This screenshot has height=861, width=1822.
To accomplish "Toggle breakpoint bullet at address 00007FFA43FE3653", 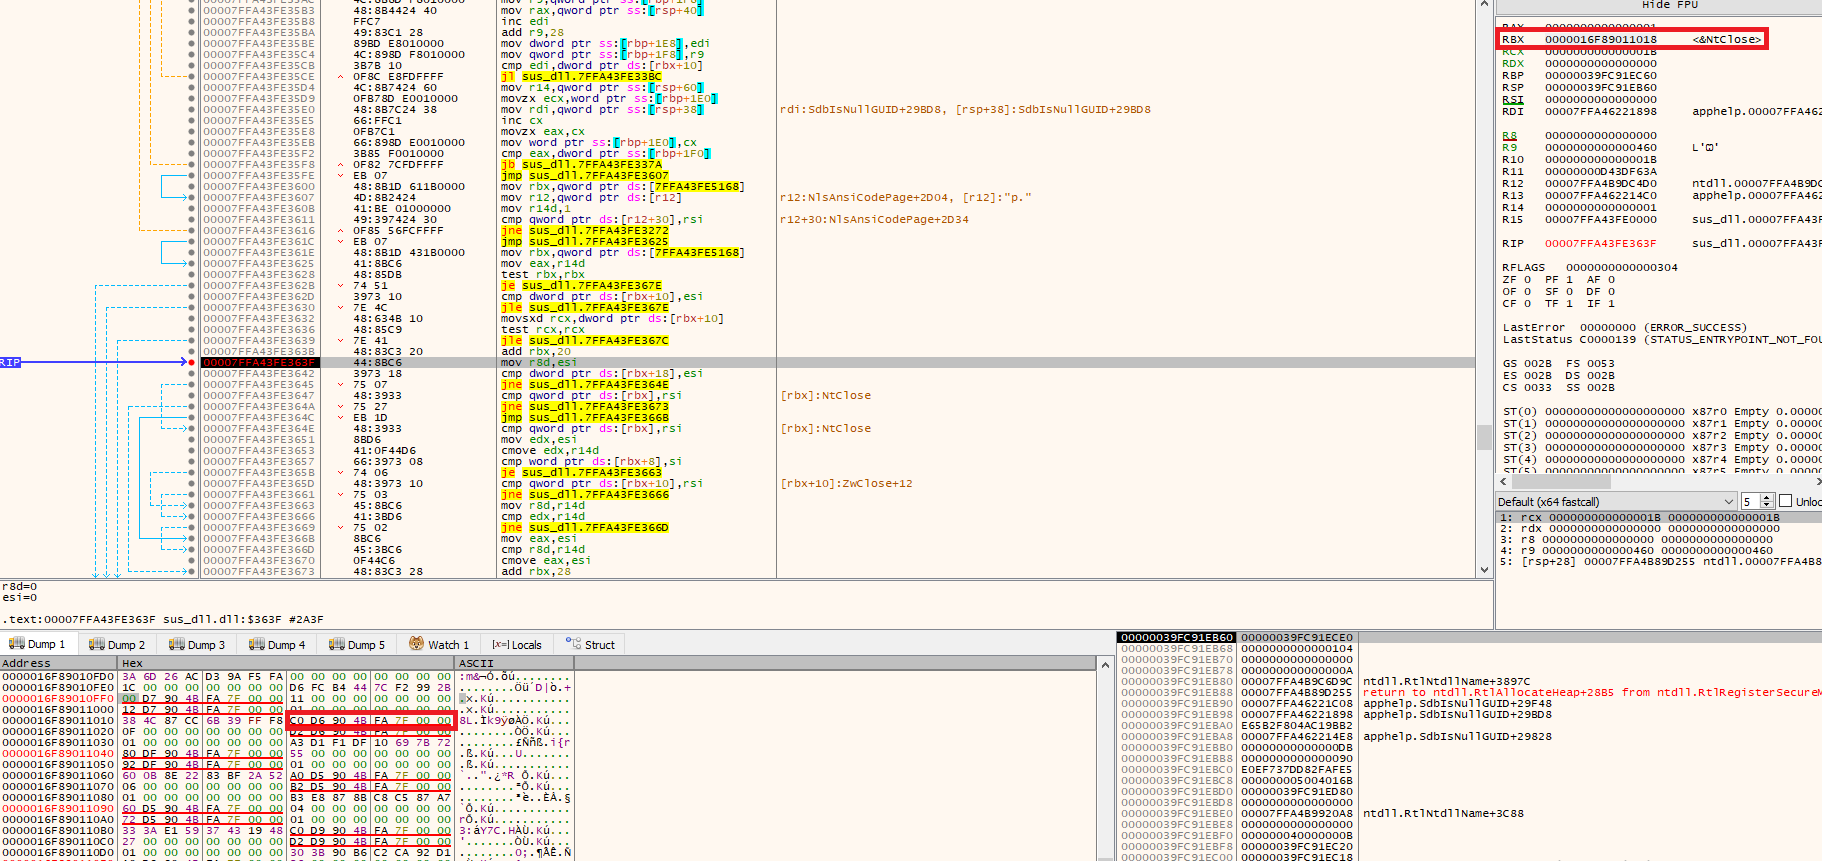I will (x=192, y=450).
